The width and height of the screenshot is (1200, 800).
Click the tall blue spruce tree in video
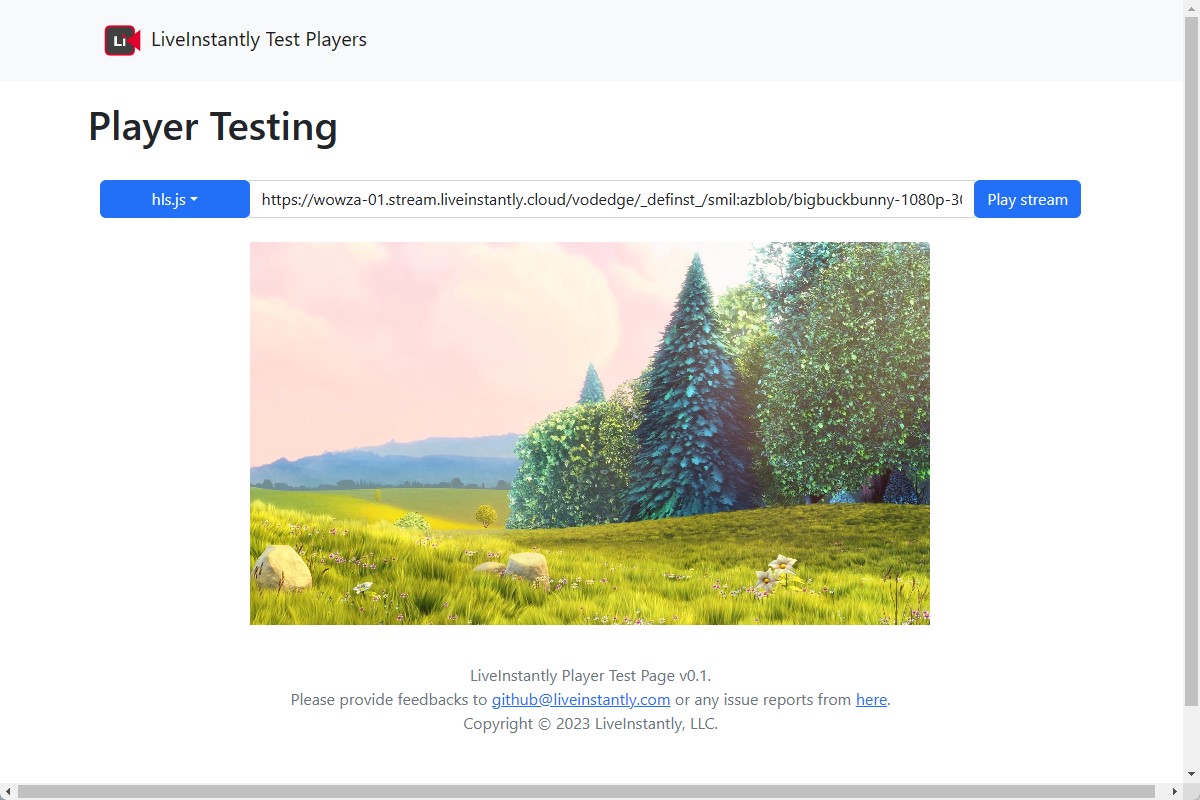click(x=690, y=400)
